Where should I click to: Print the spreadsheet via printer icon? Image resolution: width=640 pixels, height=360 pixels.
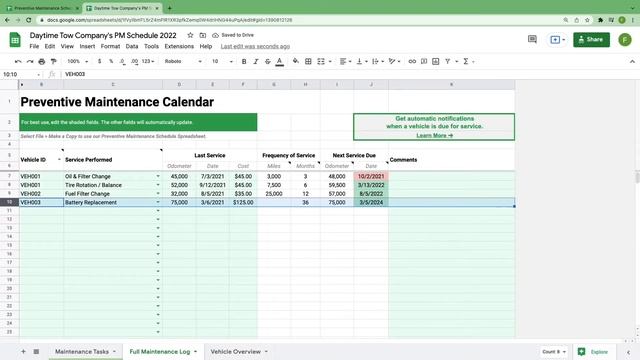[42, 61]
